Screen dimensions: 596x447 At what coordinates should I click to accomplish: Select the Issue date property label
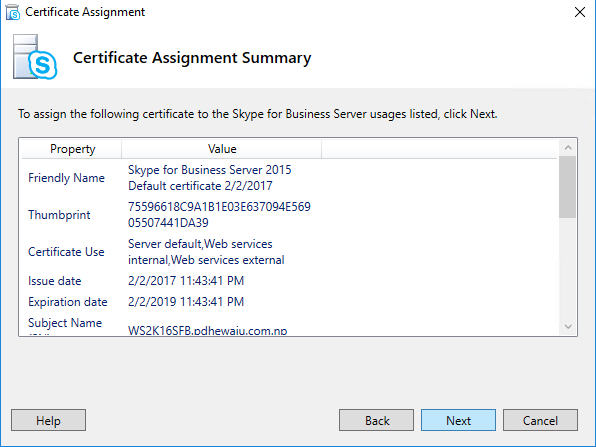point(55,281)
